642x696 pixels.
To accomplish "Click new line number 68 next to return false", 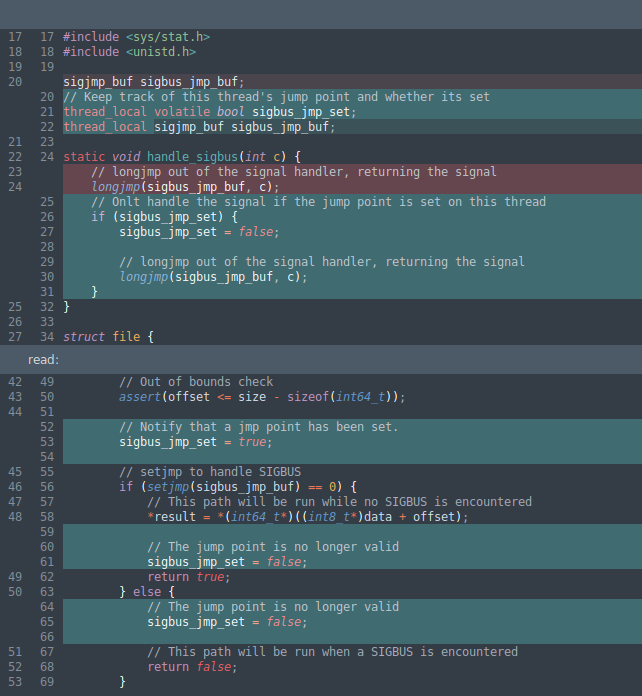I will (x=47, y=667).
